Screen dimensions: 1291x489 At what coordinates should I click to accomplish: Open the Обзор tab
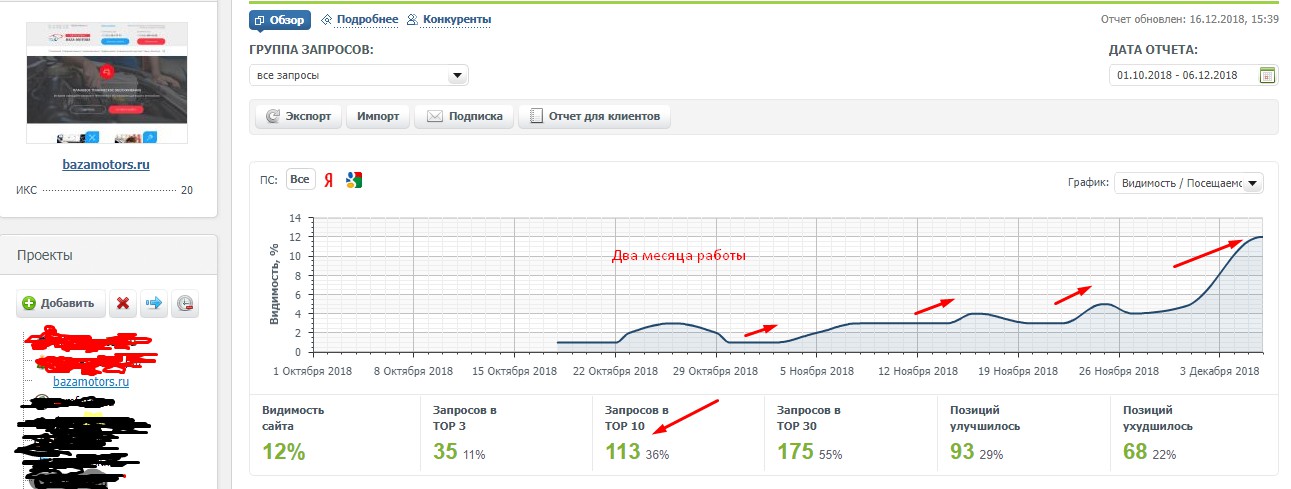click(280, 19)
